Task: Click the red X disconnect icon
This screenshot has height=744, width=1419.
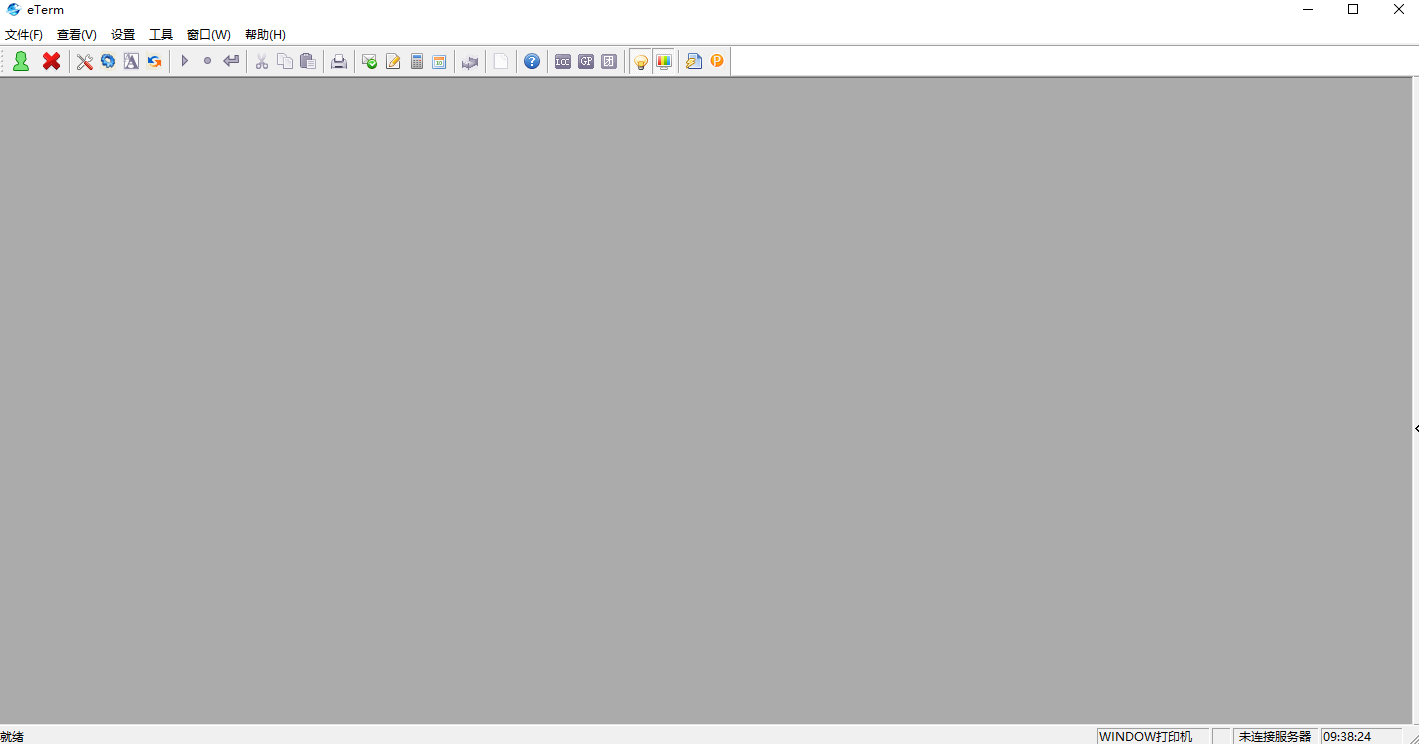Action: click(52, 61)
